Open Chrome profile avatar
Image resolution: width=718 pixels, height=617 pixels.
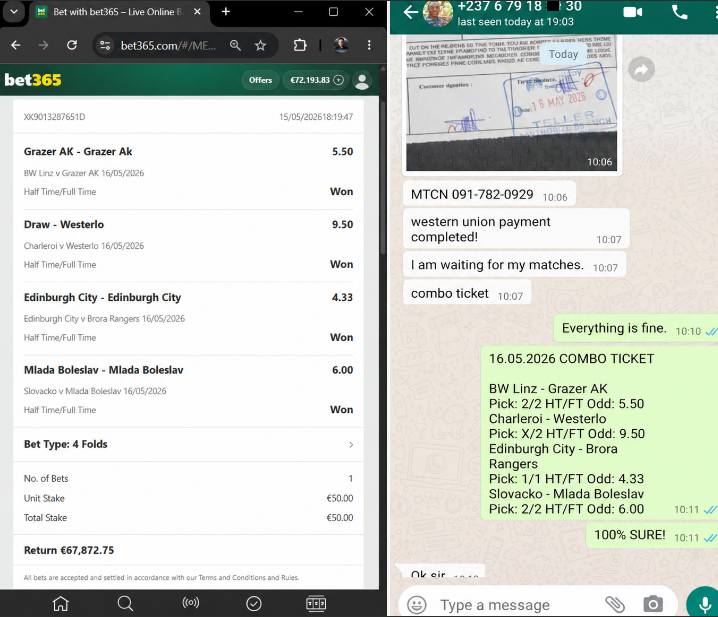point(341,45)
